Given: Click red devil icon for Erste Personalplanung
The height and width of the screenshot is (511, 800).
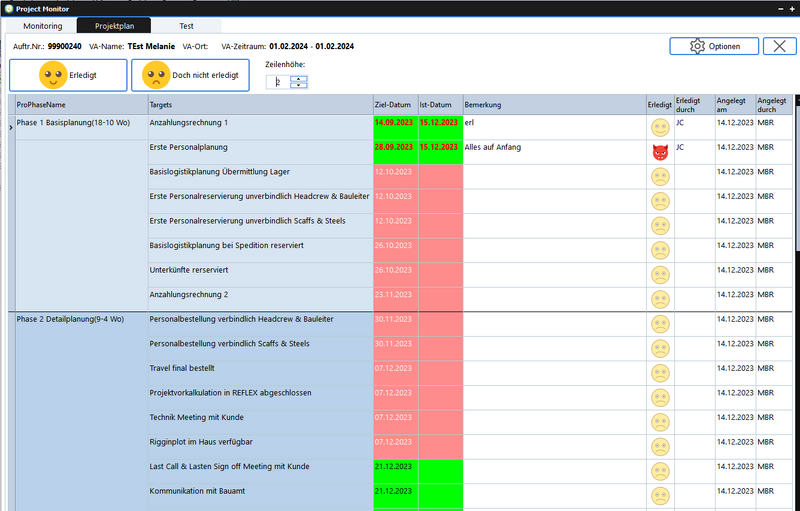Looking at the screenshot, I should tap(660, 152).
